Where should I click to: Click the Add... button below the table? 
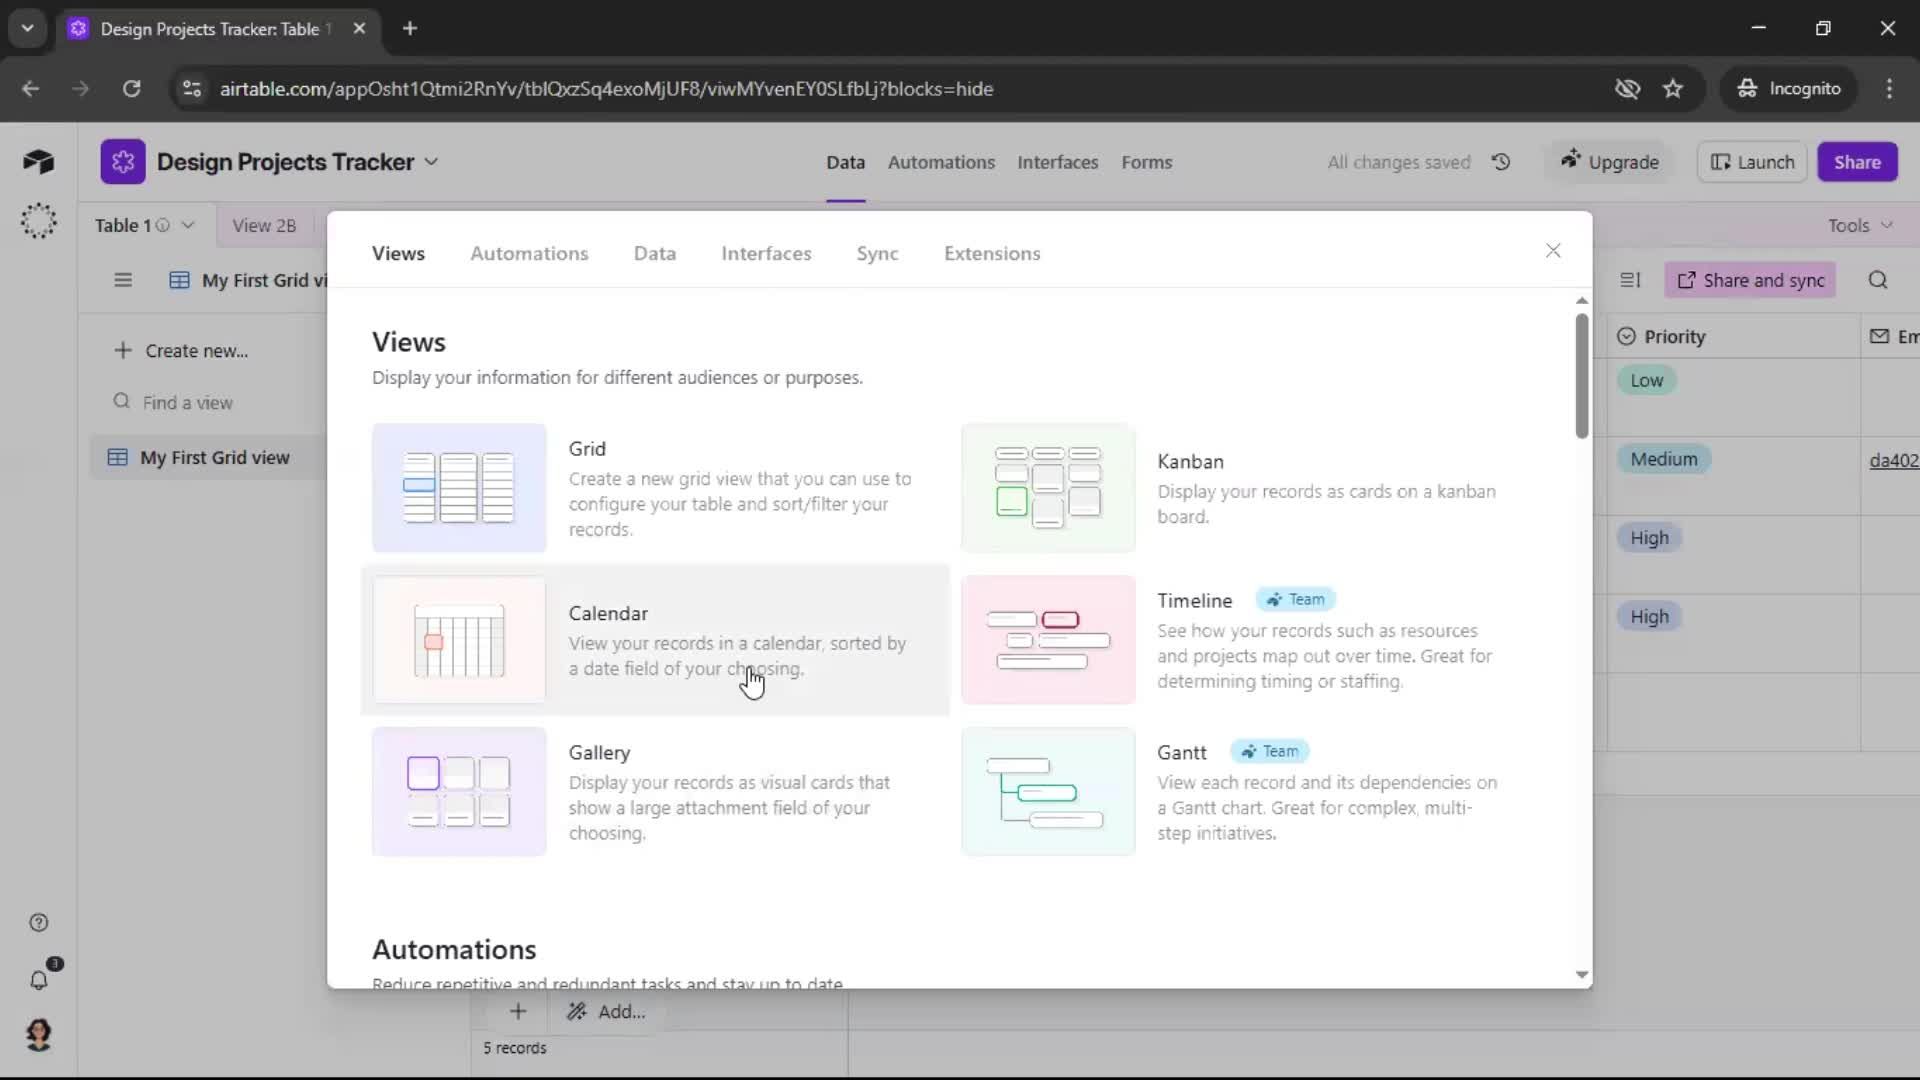tap(607, 1012)
